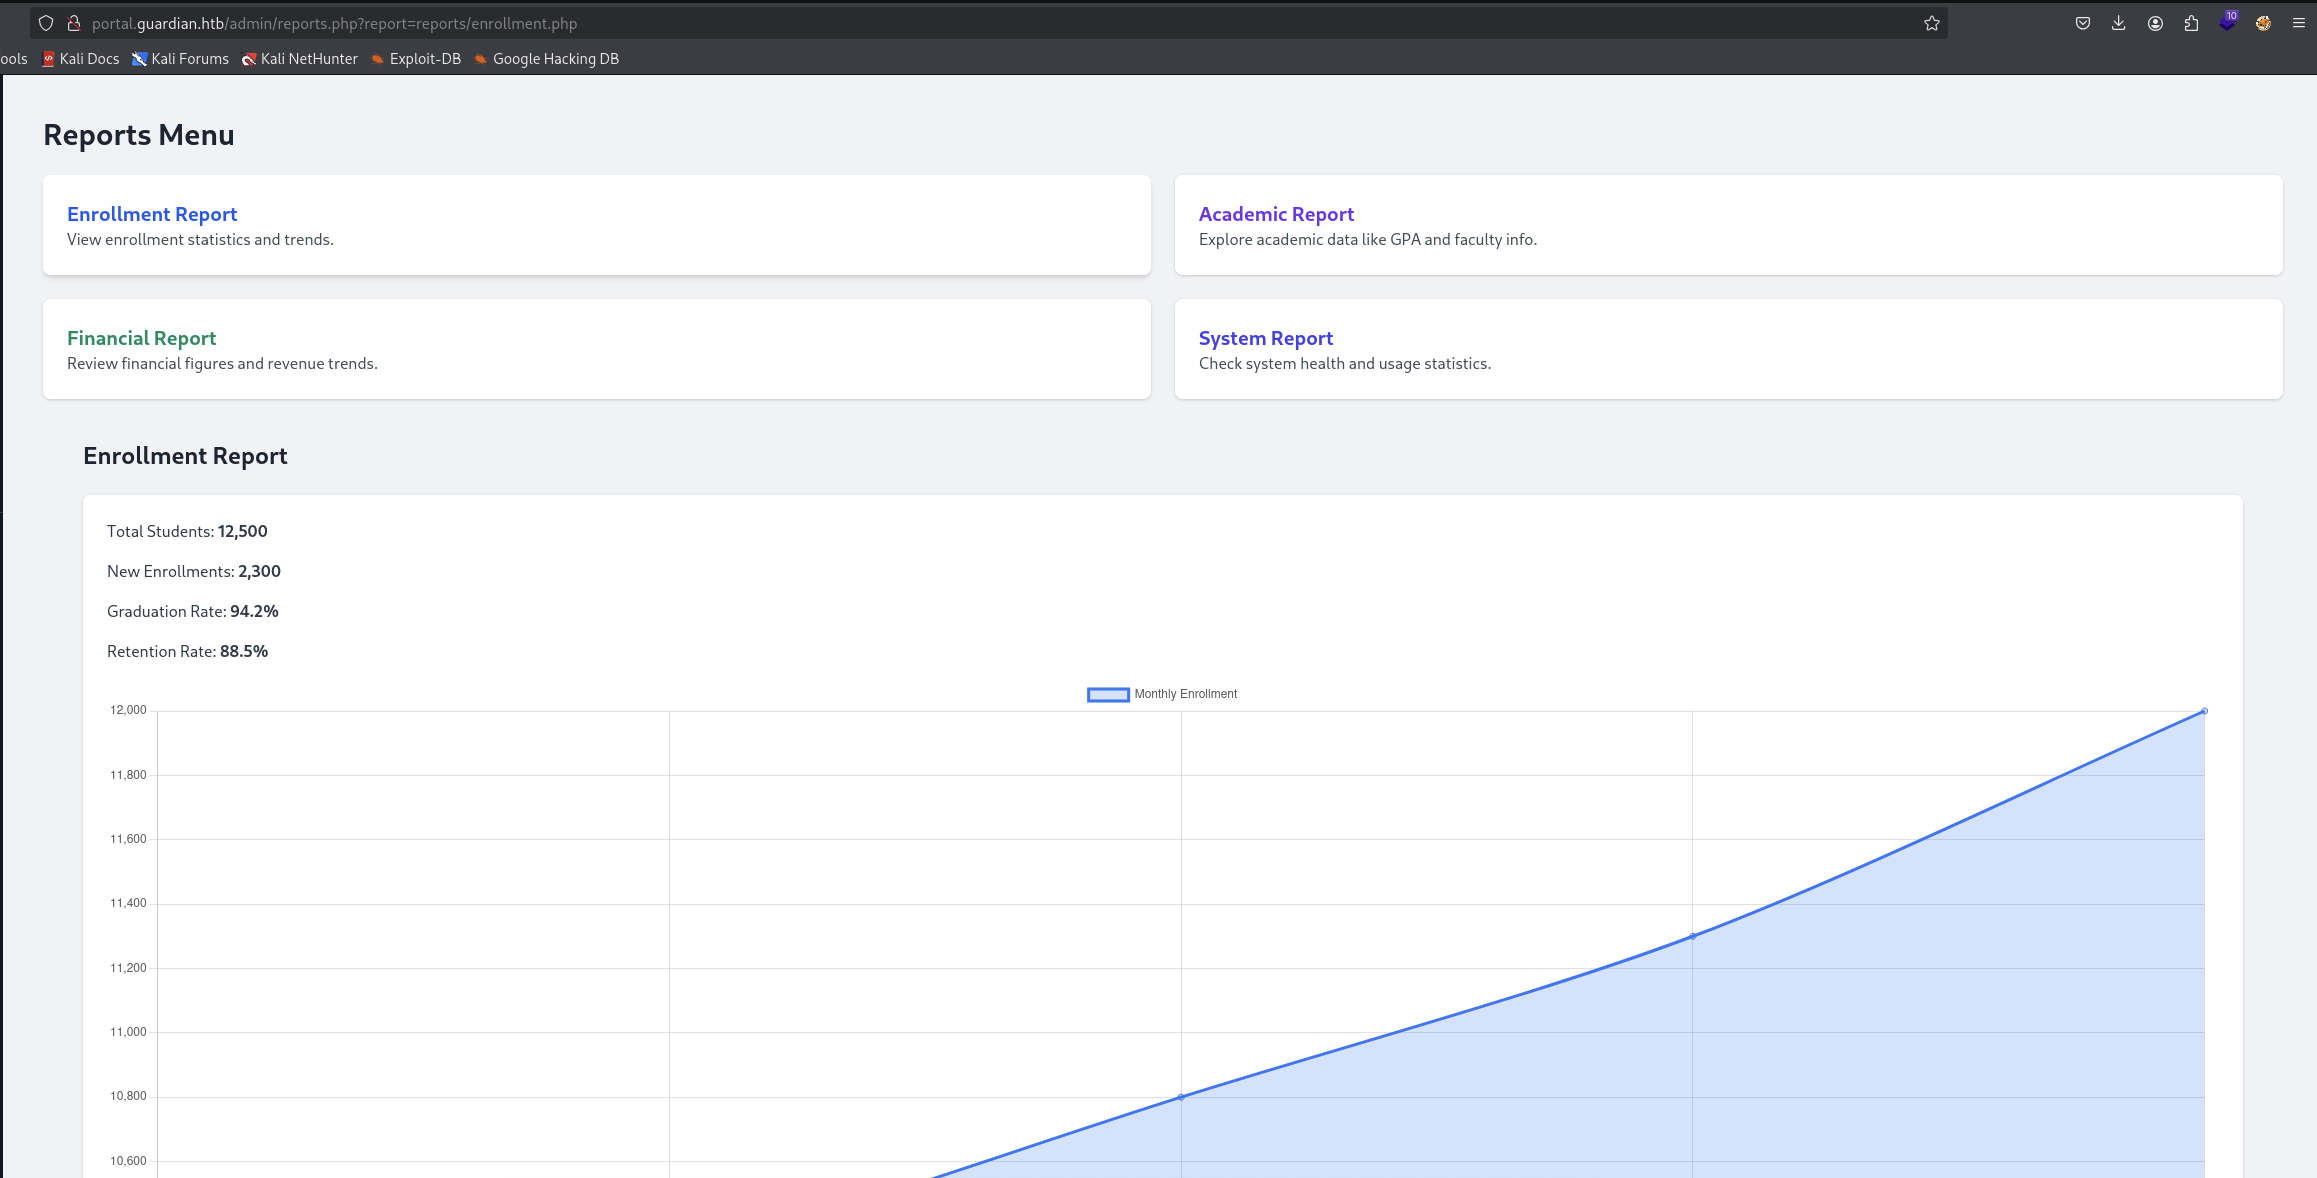Viewport: 2317px width, 1178px height.
Task: Click 'Check system health and usage statistics.' text
Action: pos(1345,363)
